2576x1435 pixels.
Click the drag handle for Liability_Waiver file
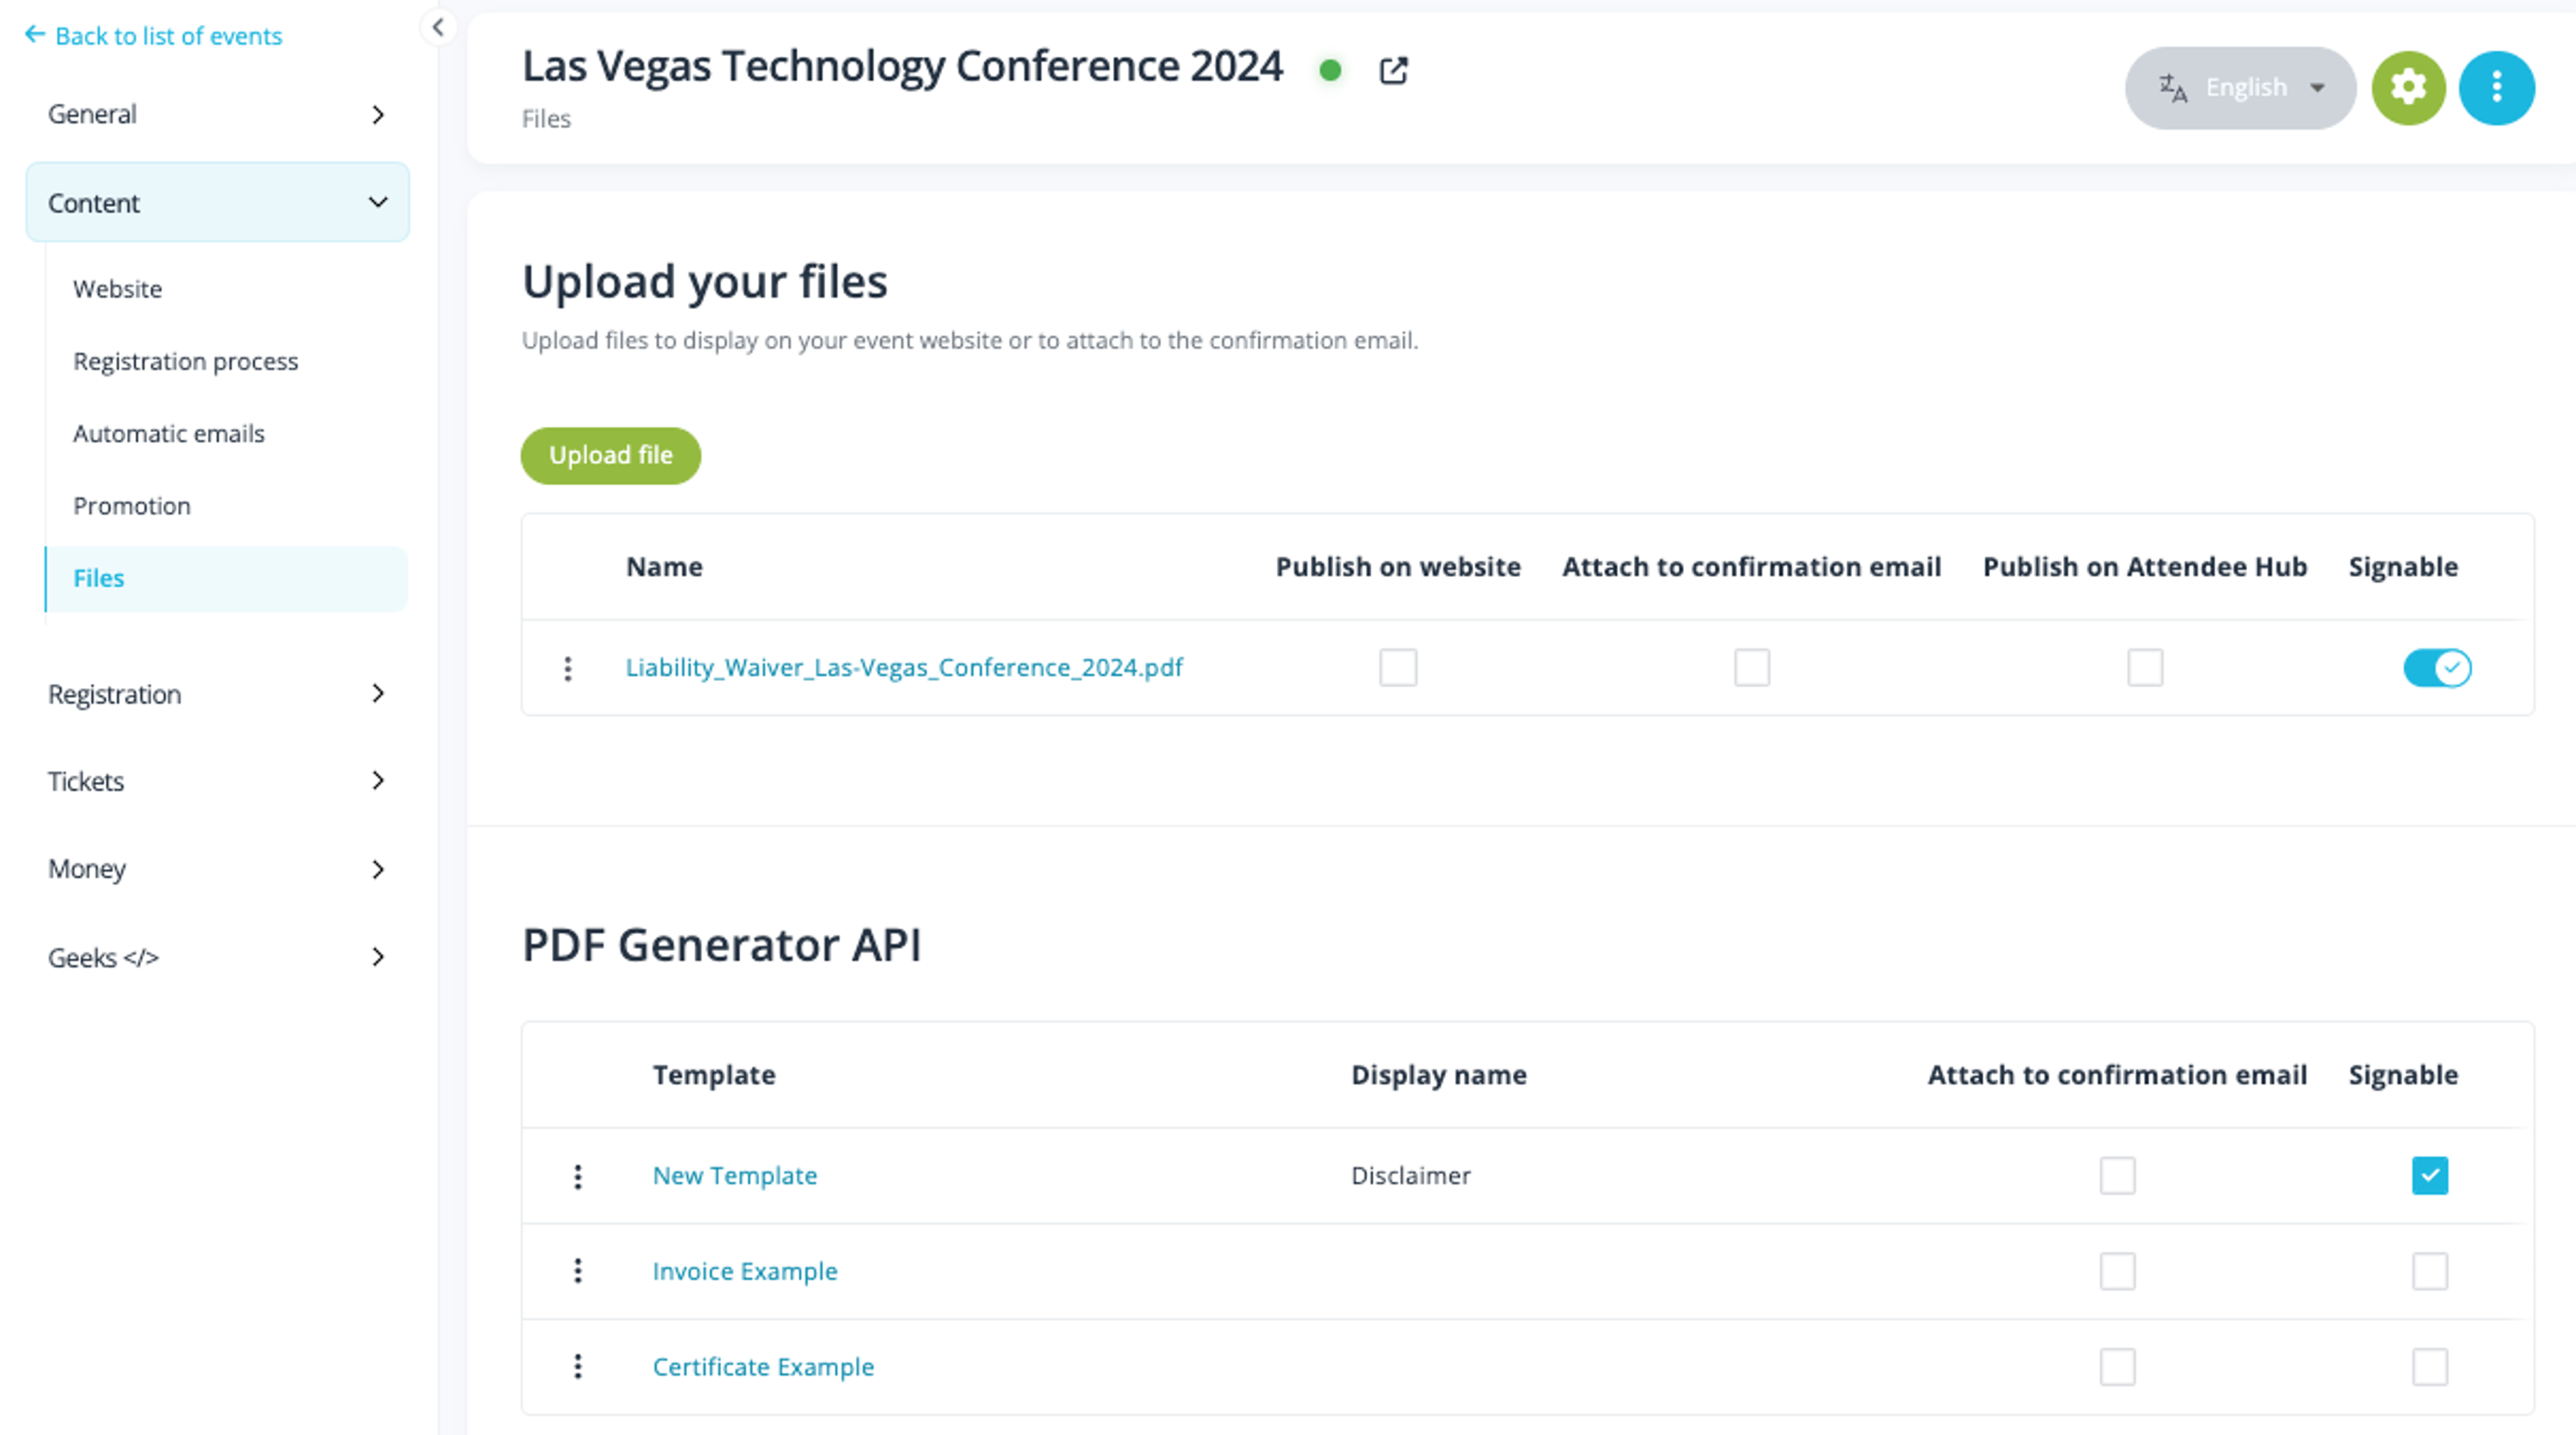click(x=565, y=668)
